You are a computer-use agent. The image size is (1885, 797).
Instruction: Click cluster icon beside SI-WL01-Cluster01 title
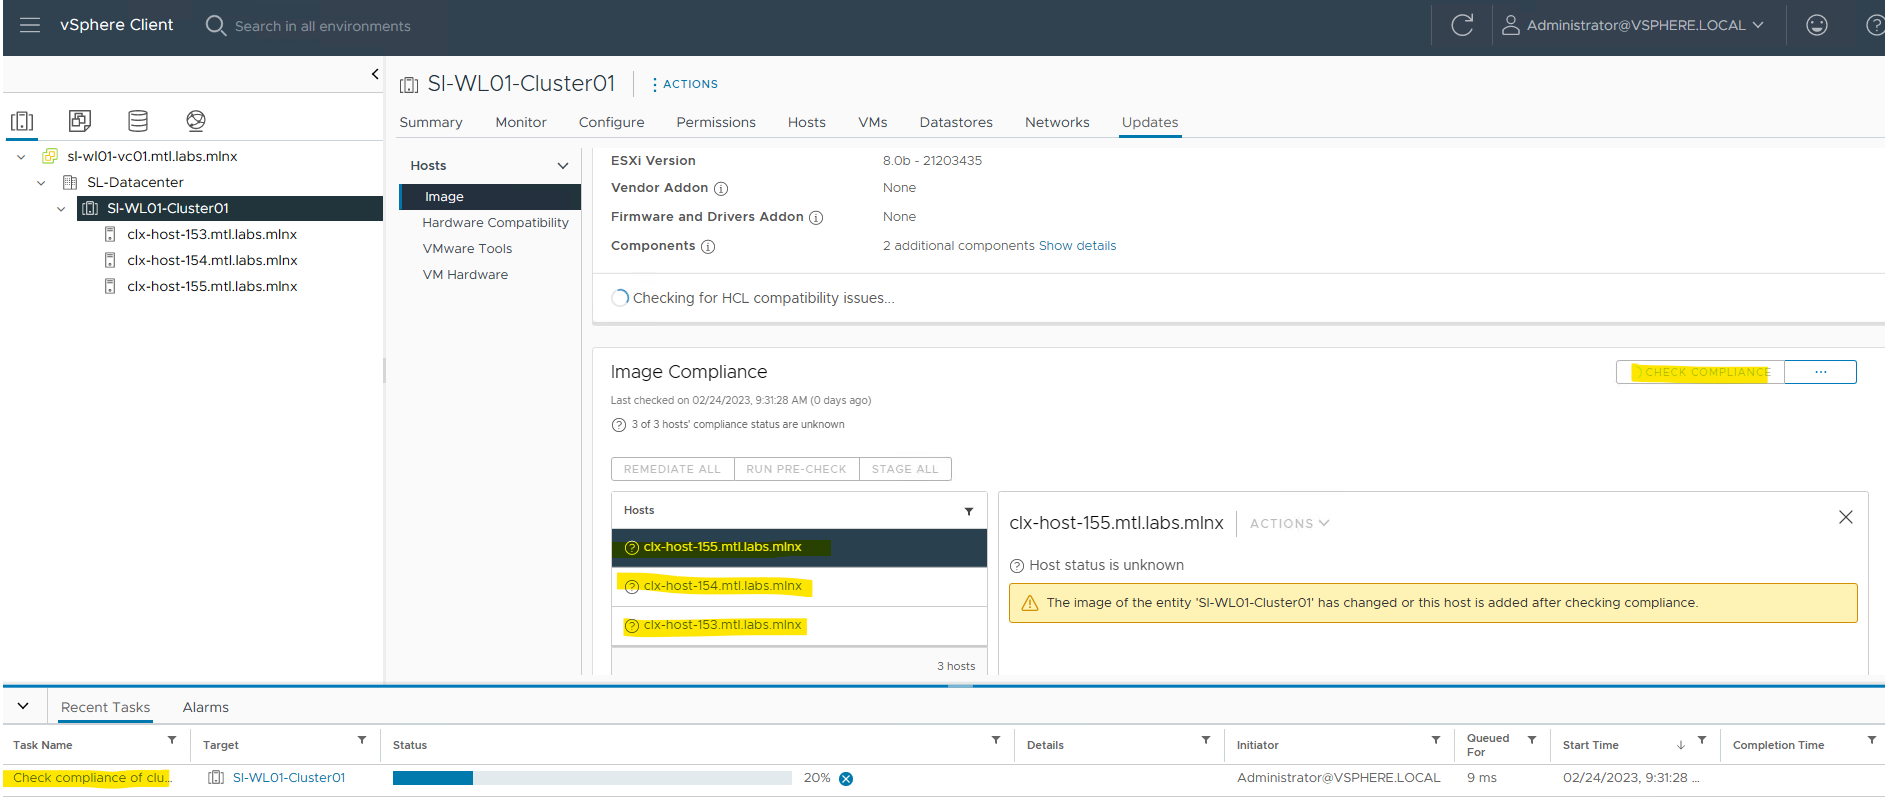(x=409, y=85)
